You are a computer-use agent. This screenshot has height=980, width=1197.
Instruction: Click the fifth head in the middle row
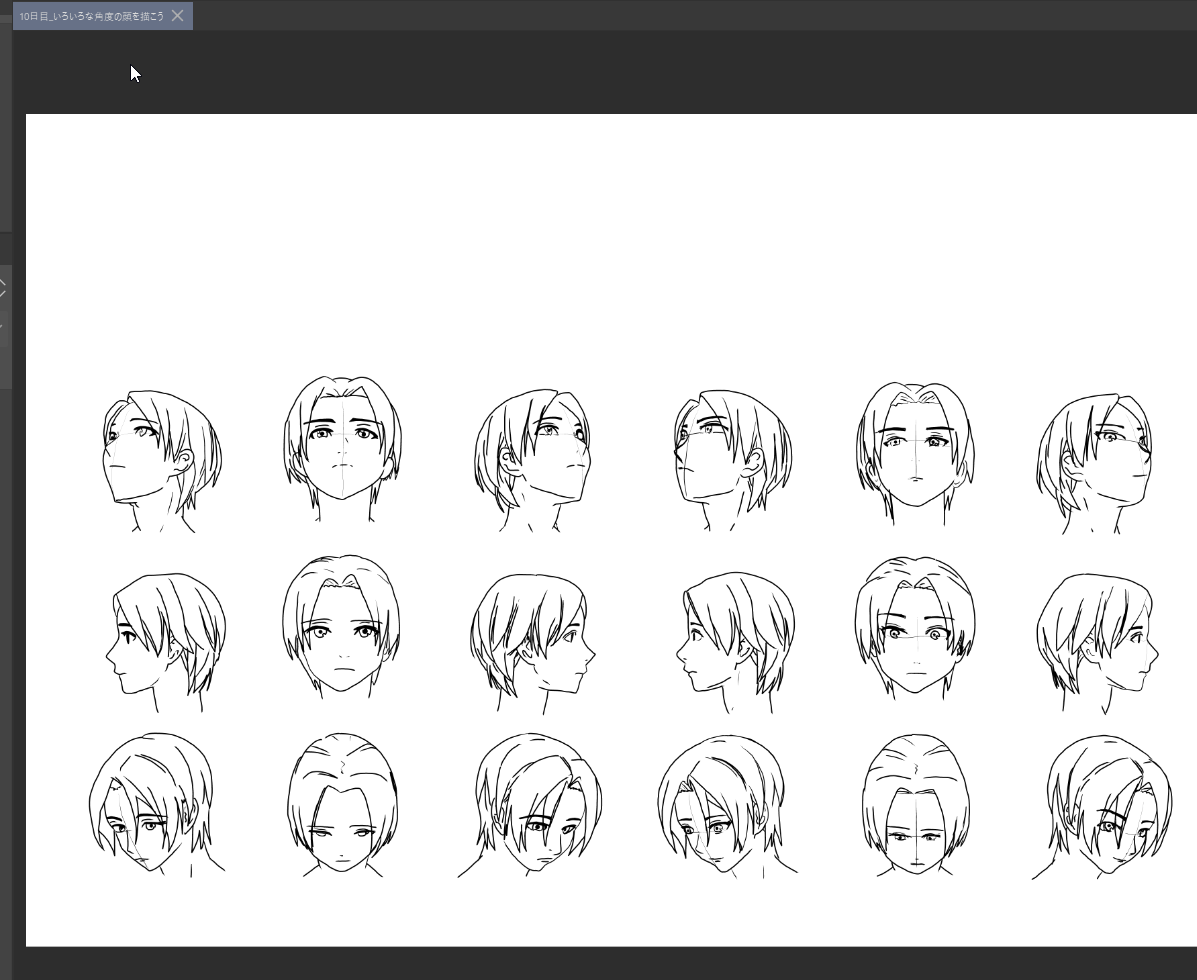point(915,625)
